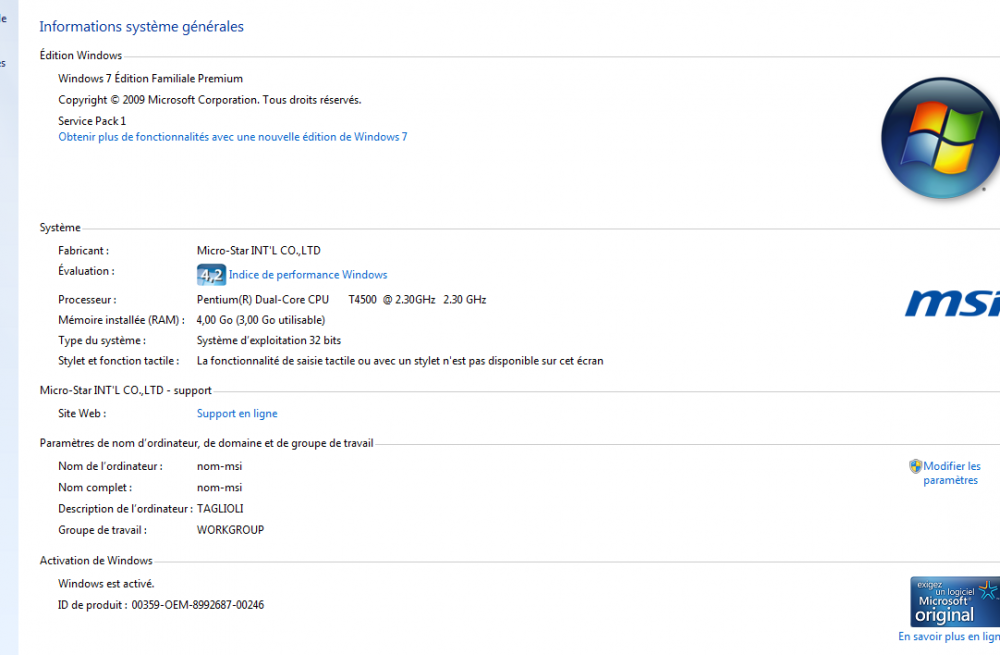Click the Type du système label

click(101, 341)
